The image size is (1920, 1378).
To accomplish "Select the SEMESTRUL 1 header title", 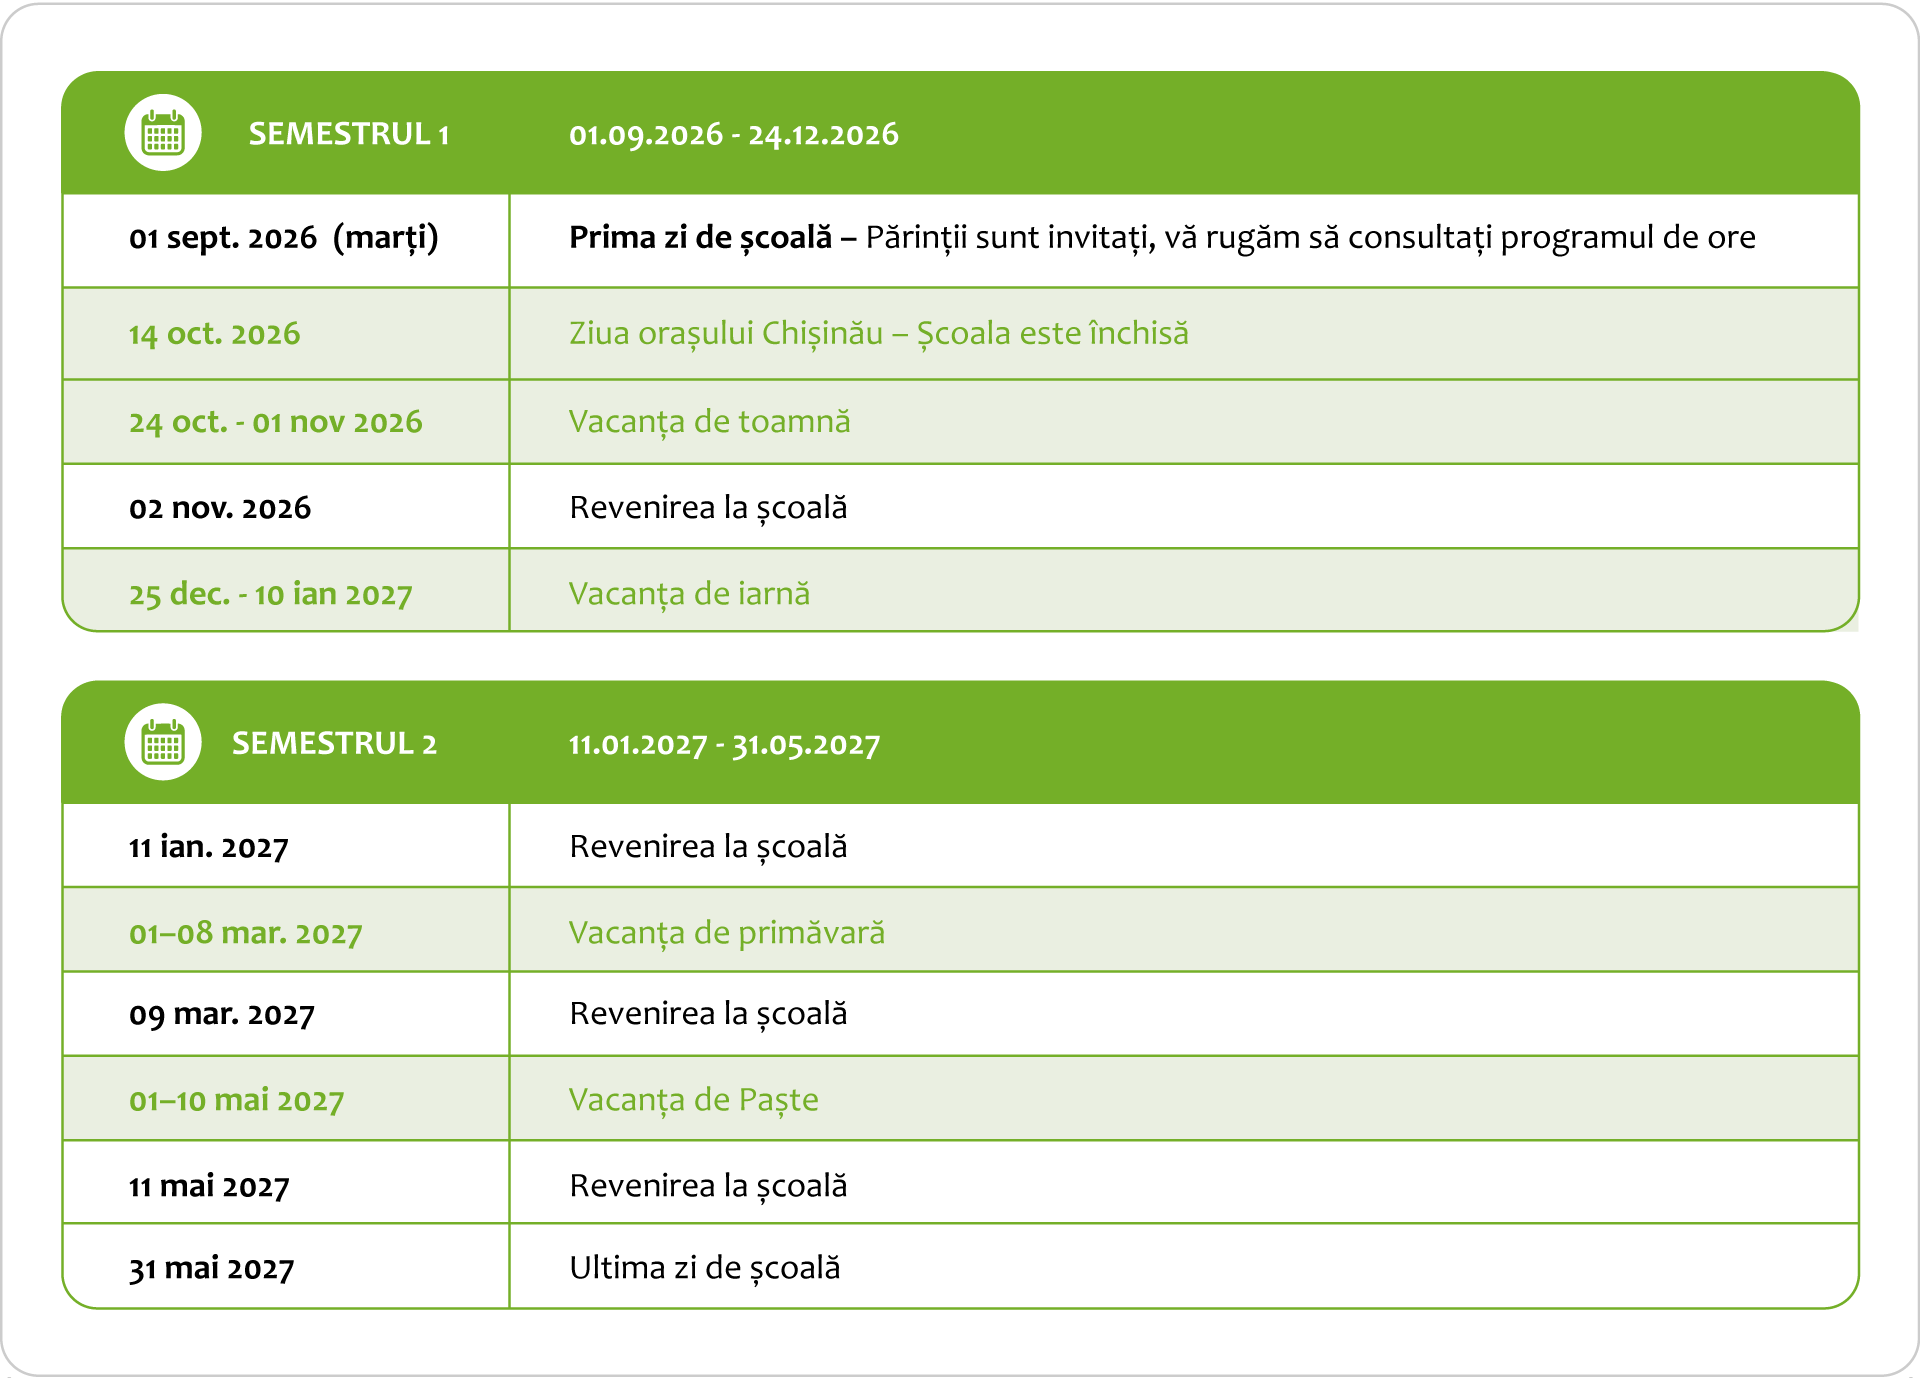I will tap(349, 134).
